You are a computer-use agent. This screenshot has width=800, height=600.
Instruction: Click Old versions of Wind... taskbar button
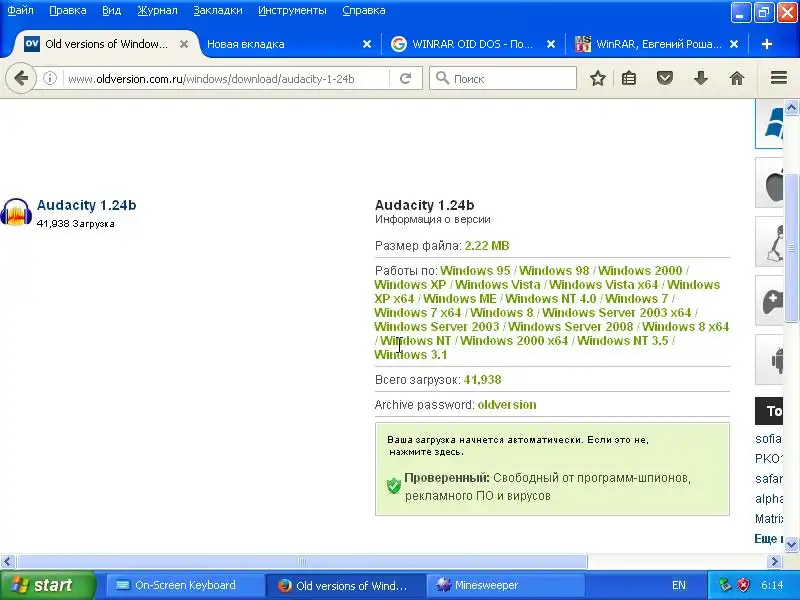pyautogui.click(x=345, y=585)
